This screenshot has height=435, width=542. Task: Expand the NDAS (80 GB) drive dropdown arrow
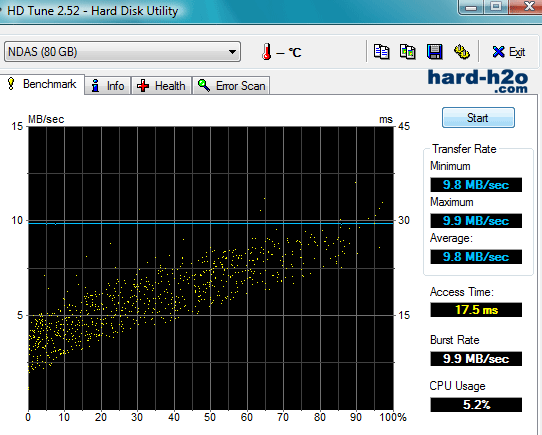(232, 52)
